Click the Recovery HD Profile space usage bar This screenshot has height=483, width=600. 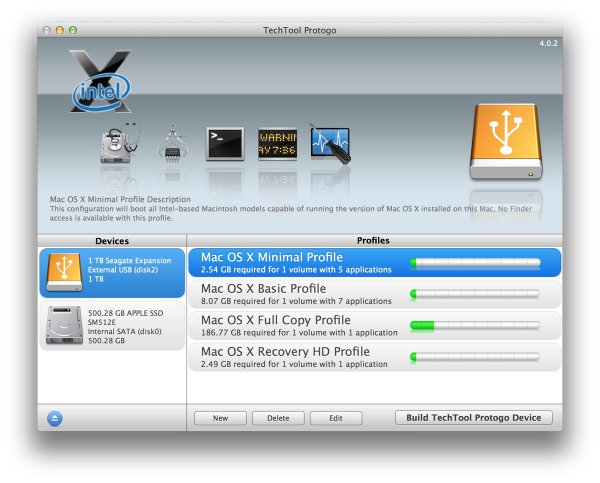coord(475,357)
